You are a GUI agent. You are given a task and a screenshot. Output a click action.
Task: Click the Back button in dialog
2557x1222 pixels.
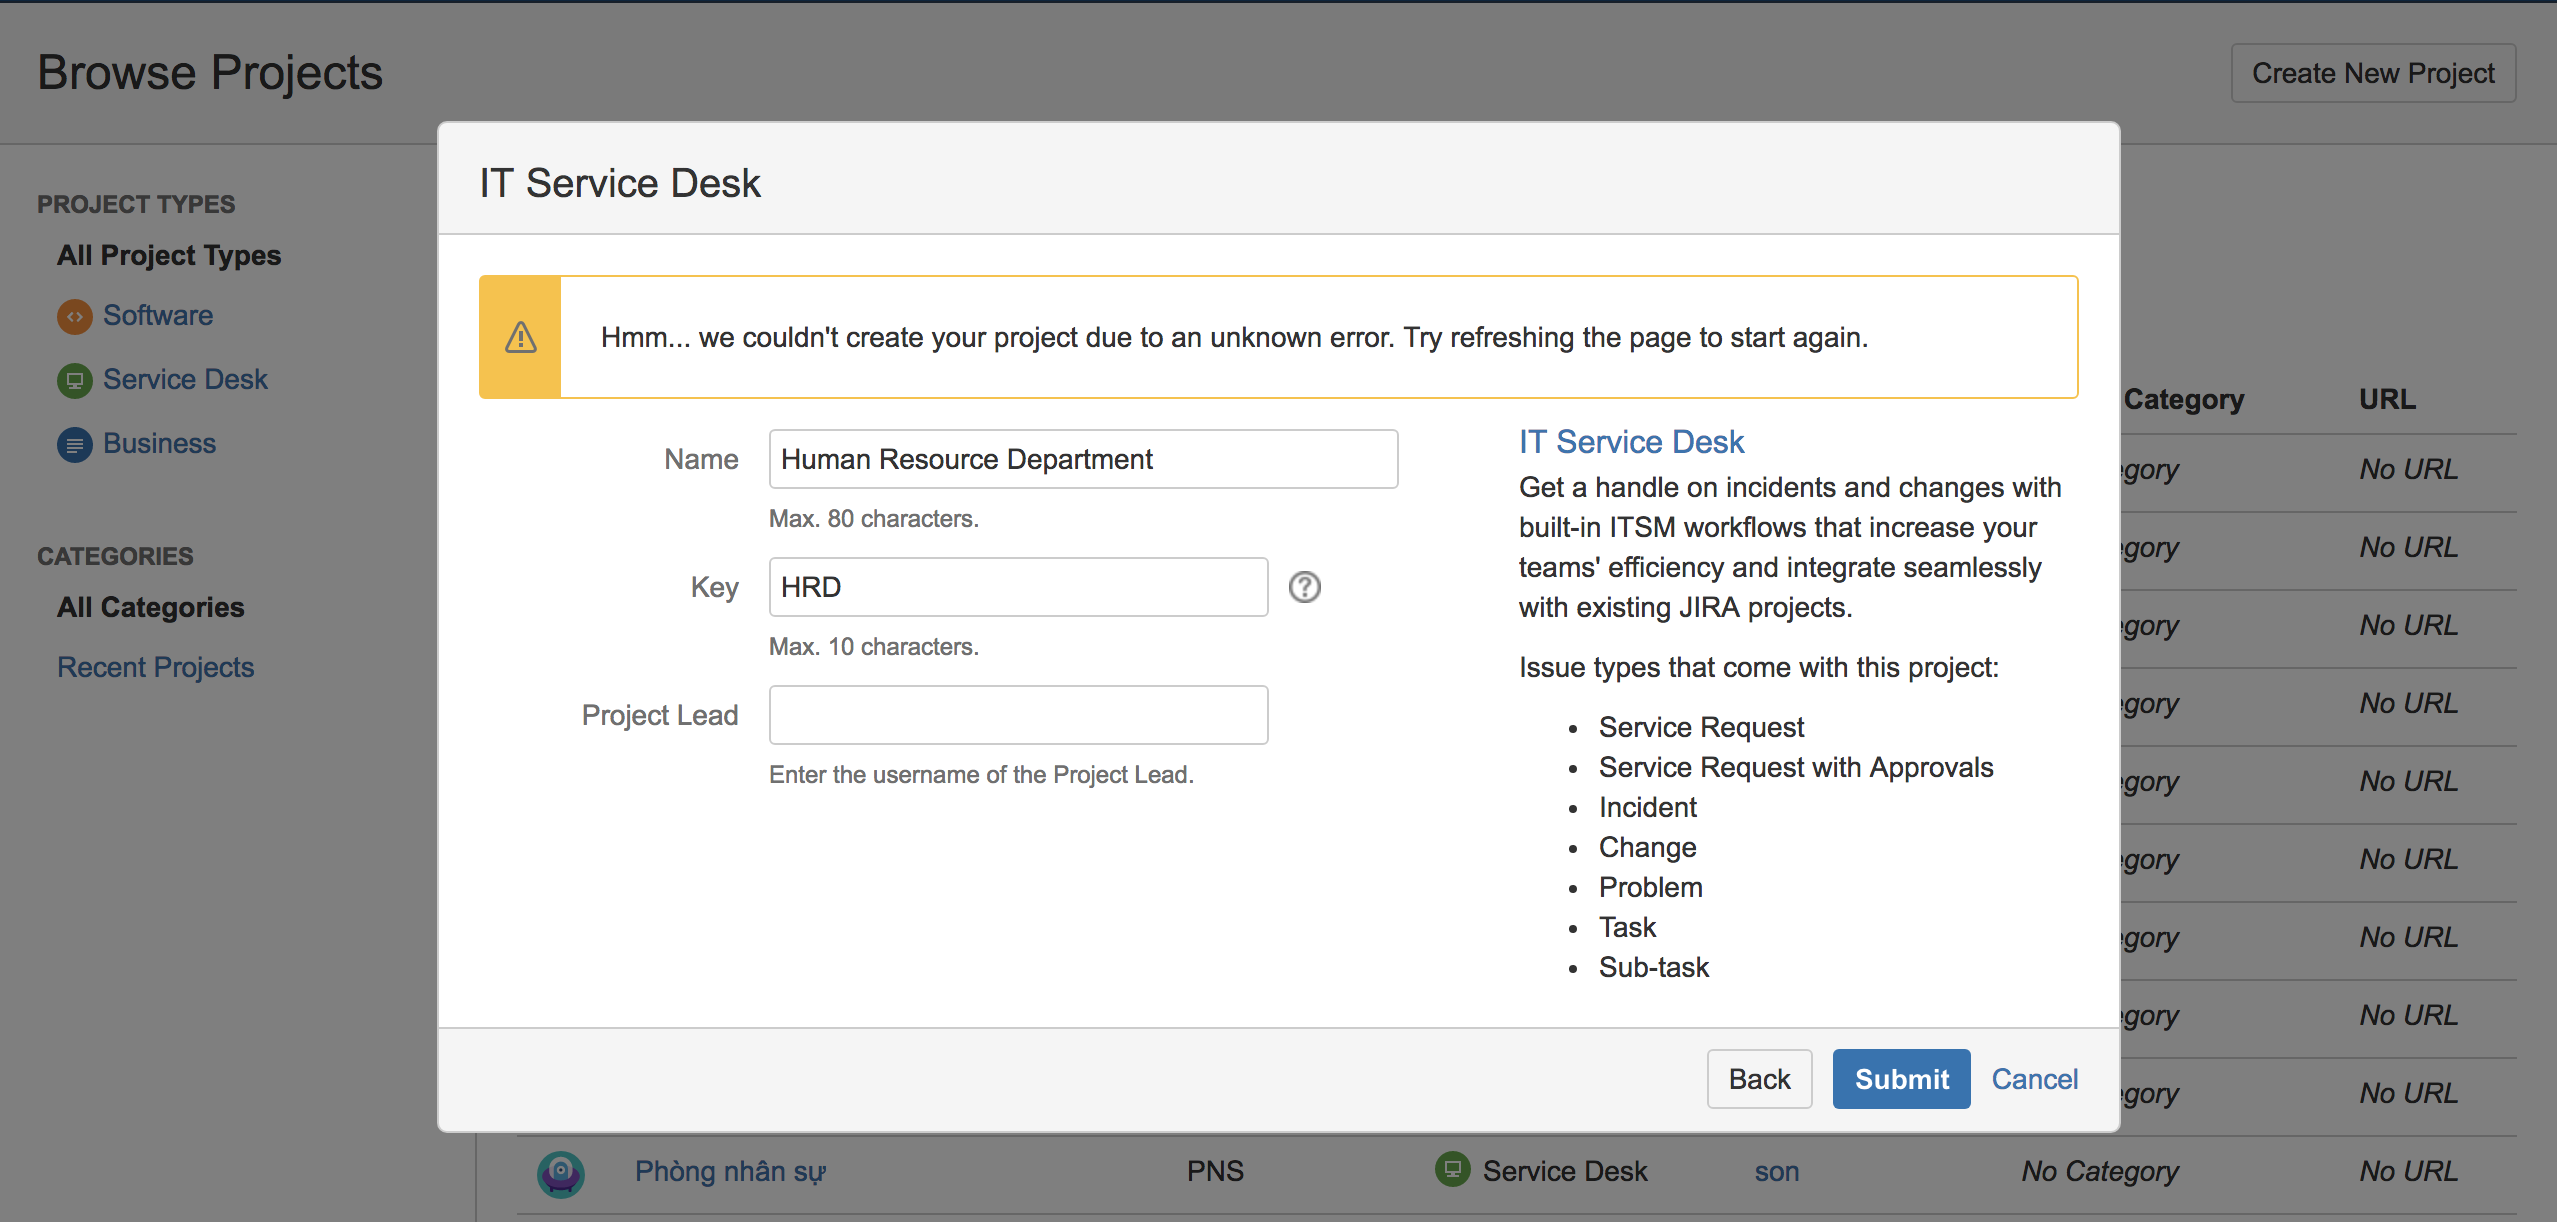pos(1759,1079)
